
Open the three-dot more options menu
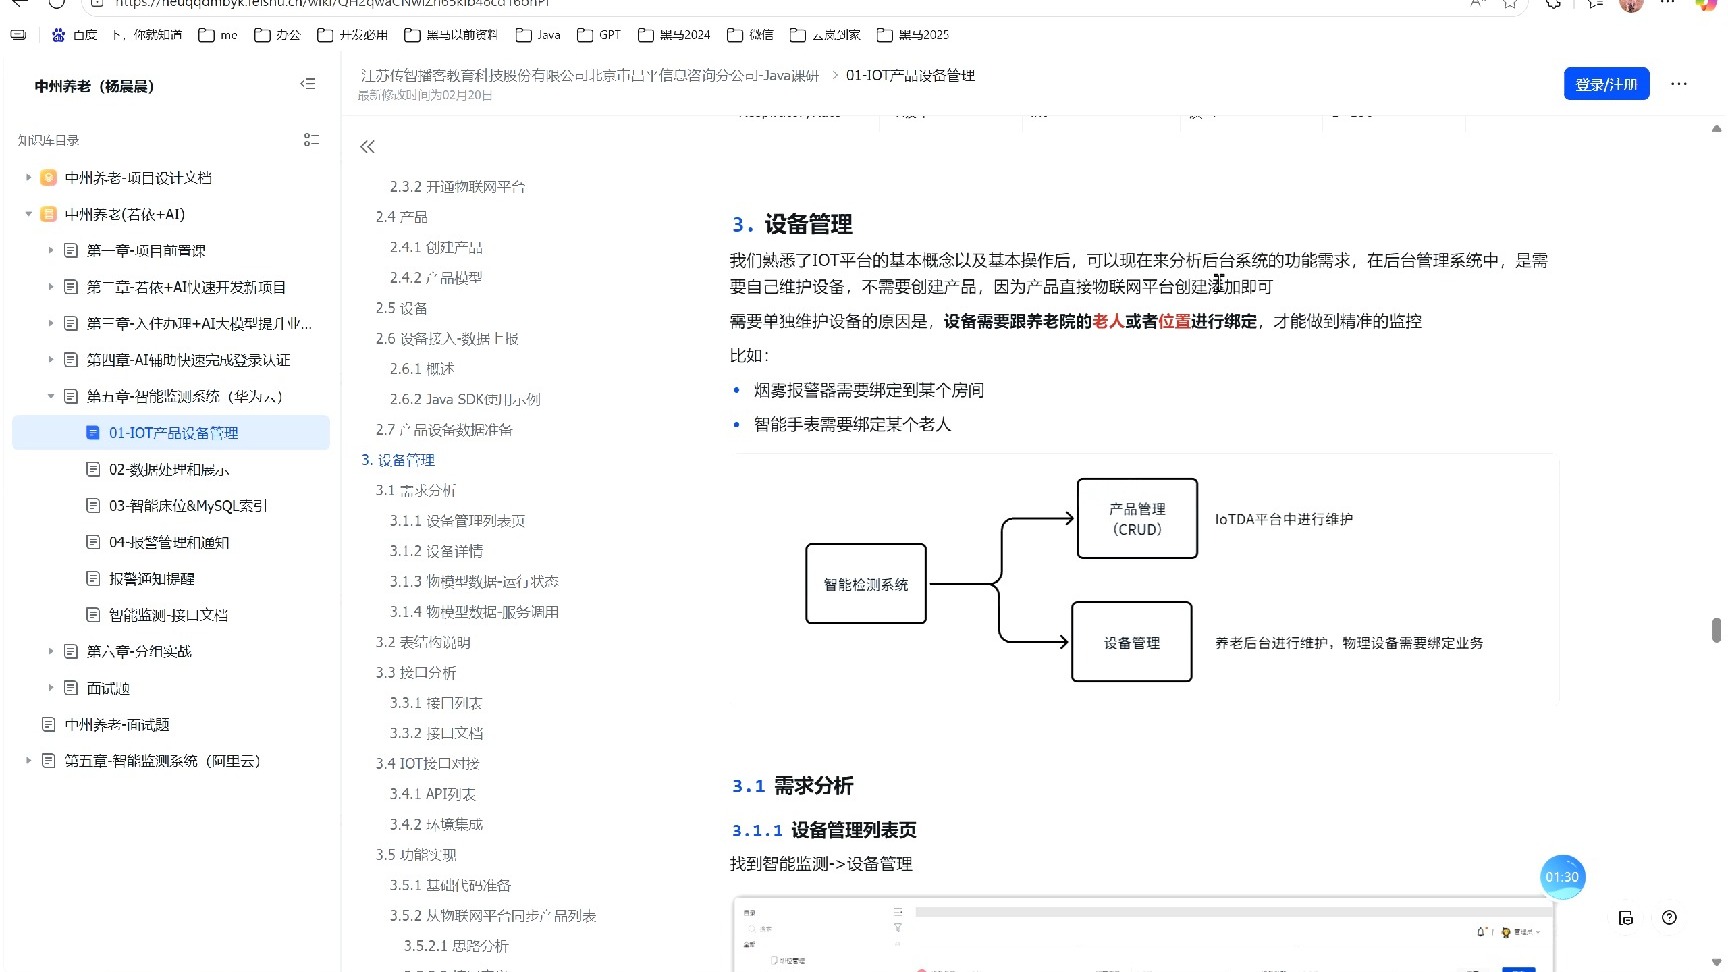pyautogui.click(x=1679, y=84)
